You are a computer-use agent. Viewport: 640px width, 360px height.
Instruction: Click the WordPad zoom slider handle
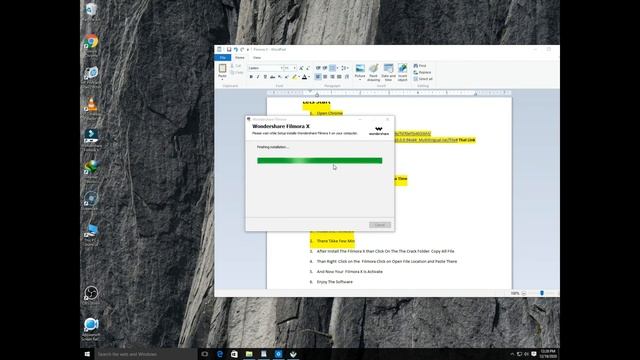click(542, 293)
